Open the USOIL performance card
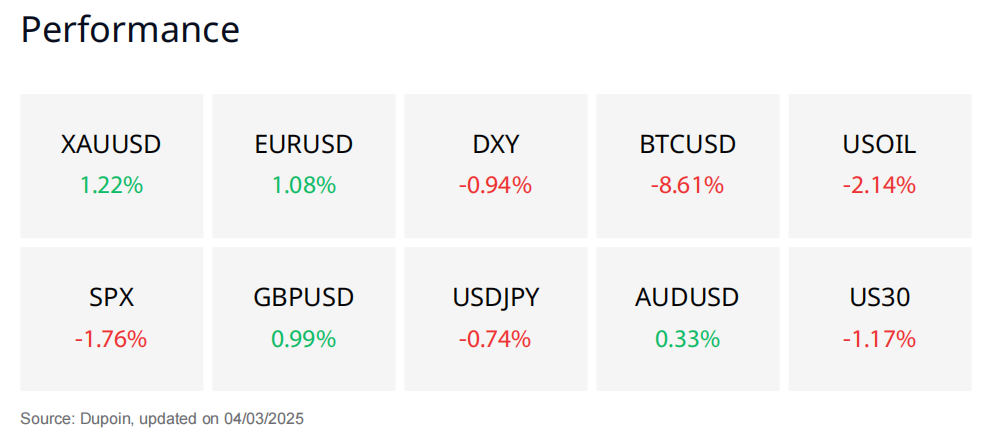This screenshot has width=982, height=438. tap(879, 166)
